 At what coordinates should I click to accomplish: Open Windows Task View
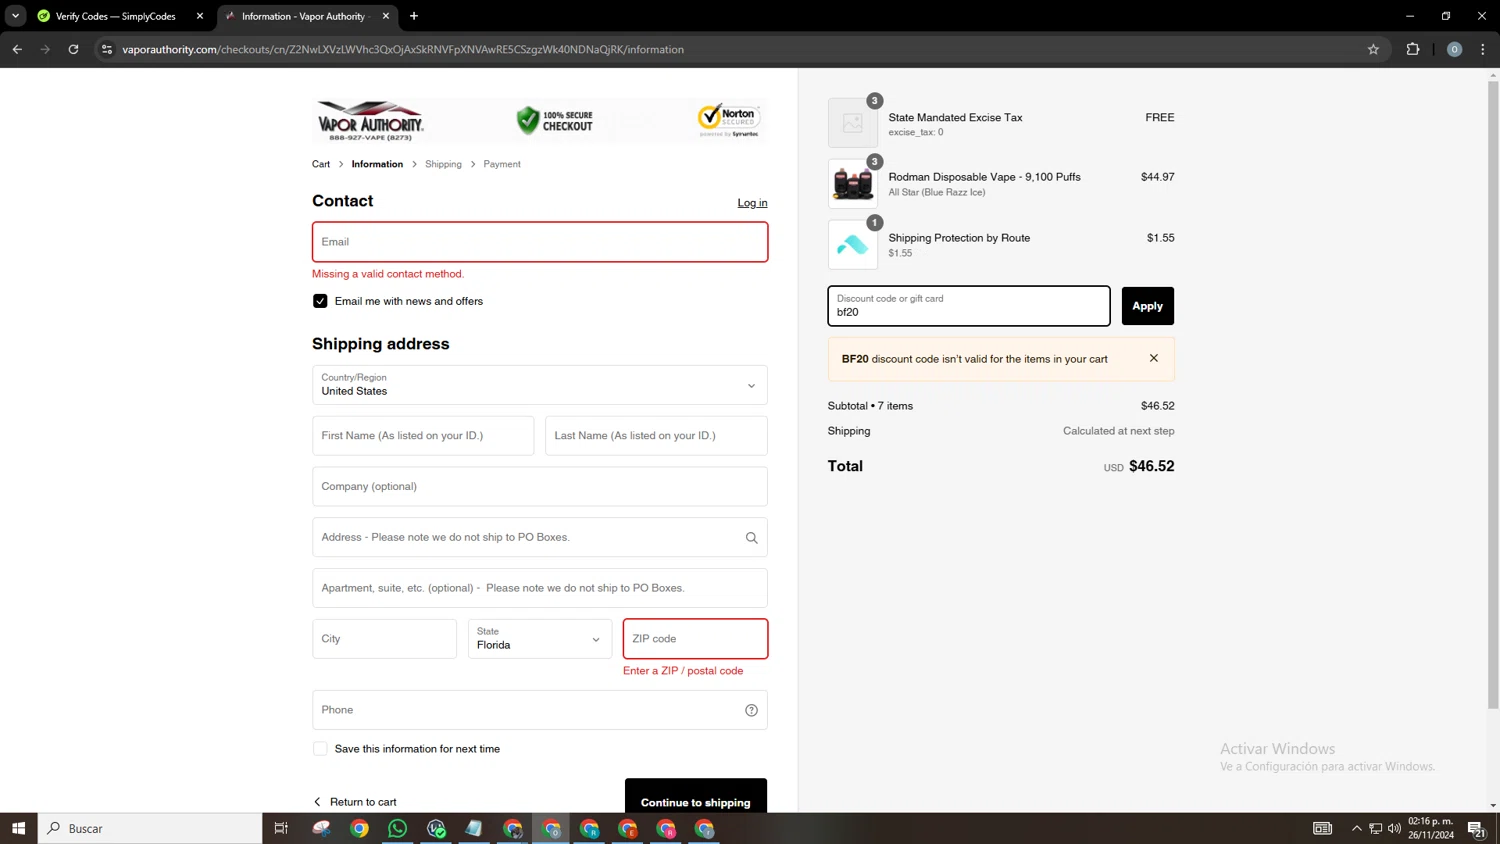tap(281, 828)
